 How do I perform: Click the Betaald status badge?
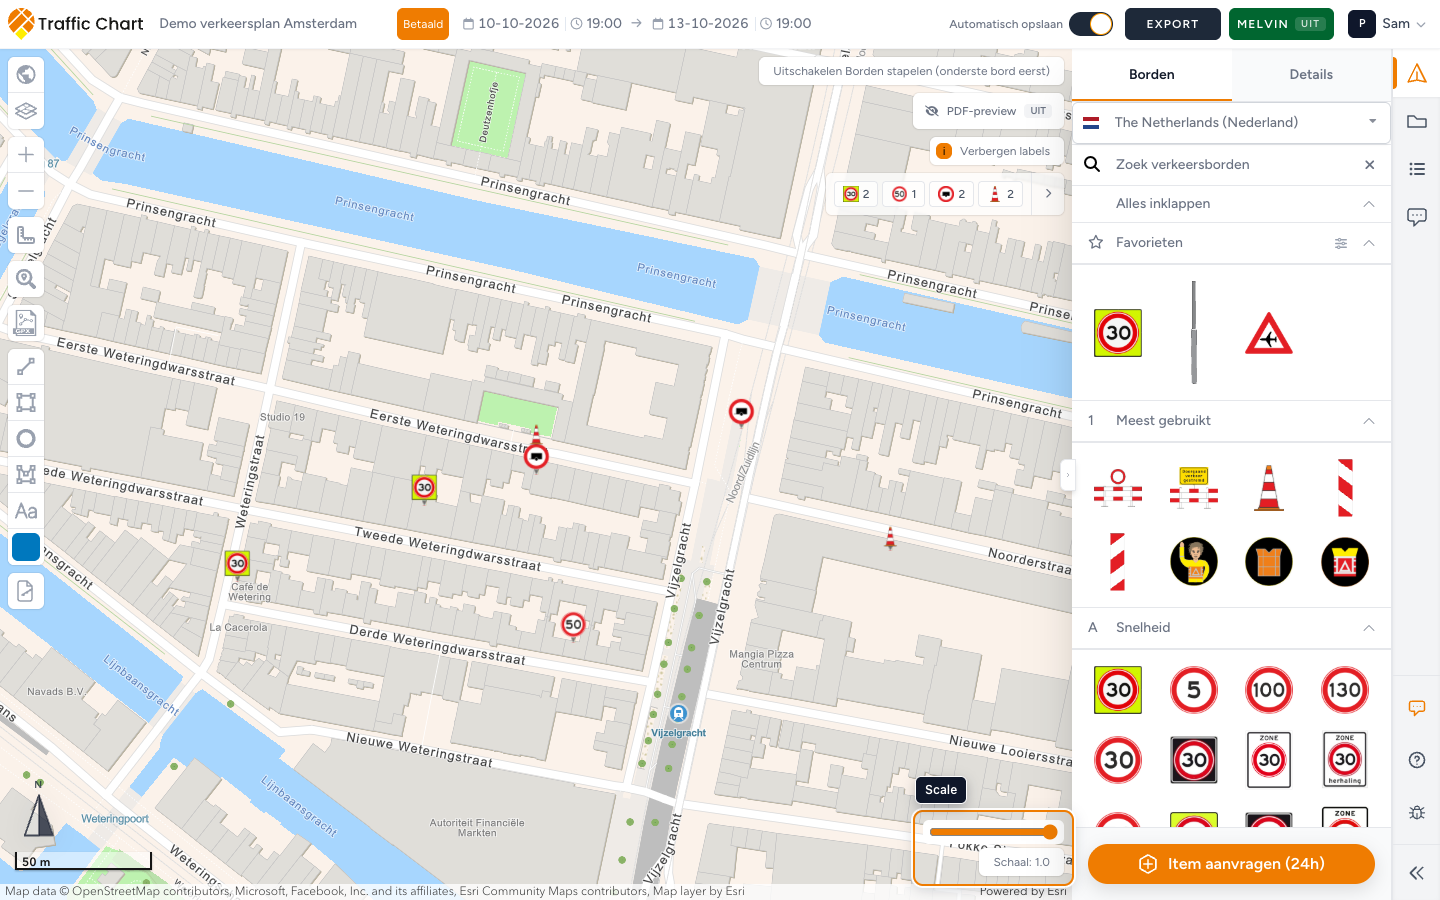point(423,24)
